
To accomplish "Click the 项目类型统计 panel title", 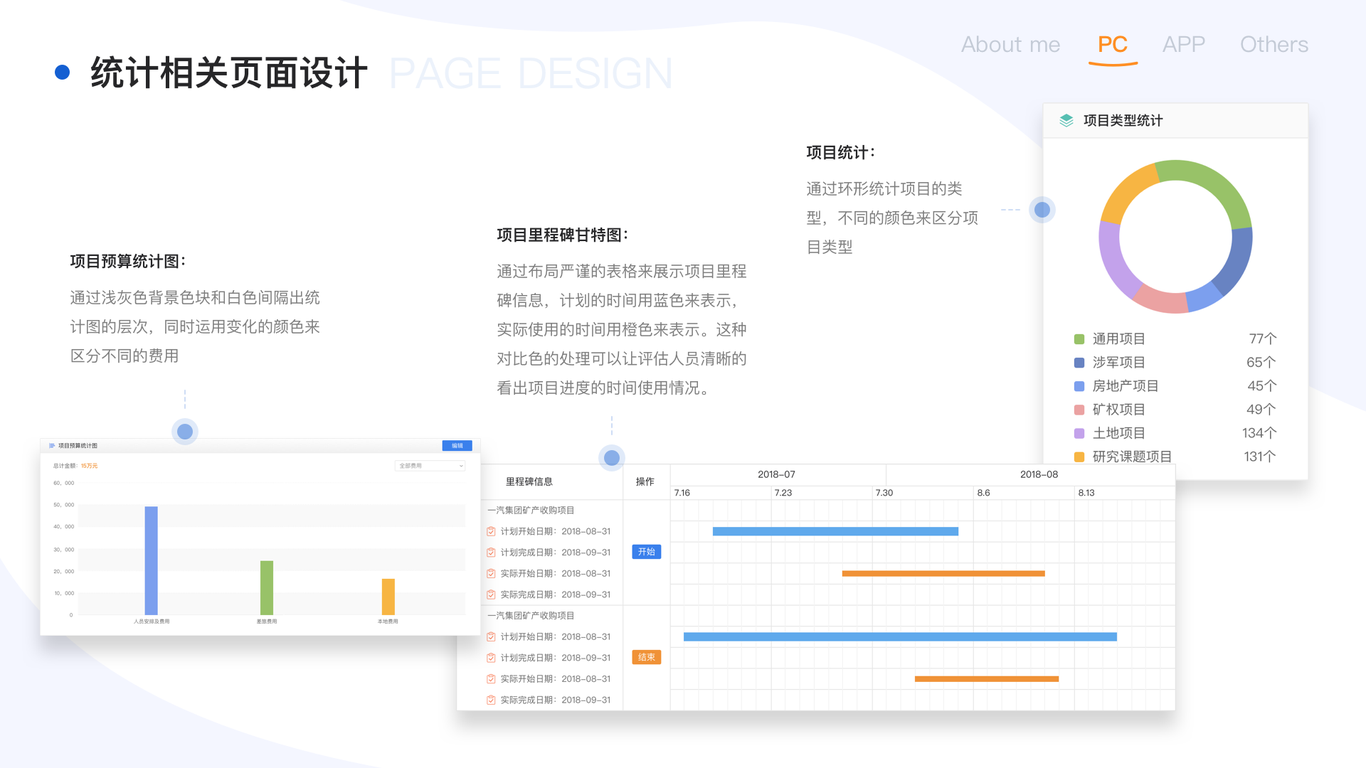I will [1123, 120].
